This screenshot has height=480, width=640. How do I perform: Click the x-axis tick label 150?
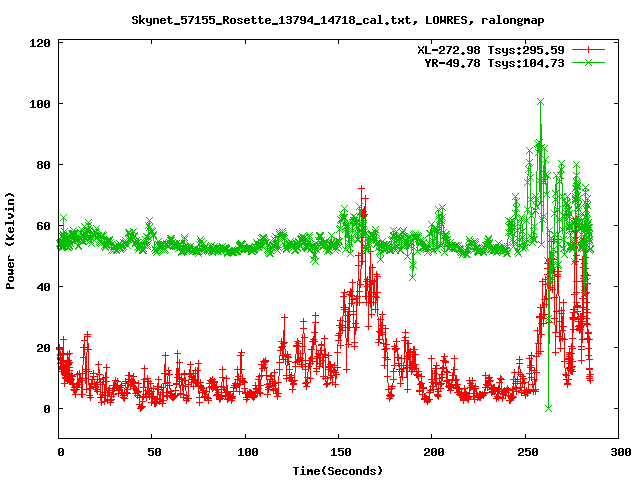[341, 452]
